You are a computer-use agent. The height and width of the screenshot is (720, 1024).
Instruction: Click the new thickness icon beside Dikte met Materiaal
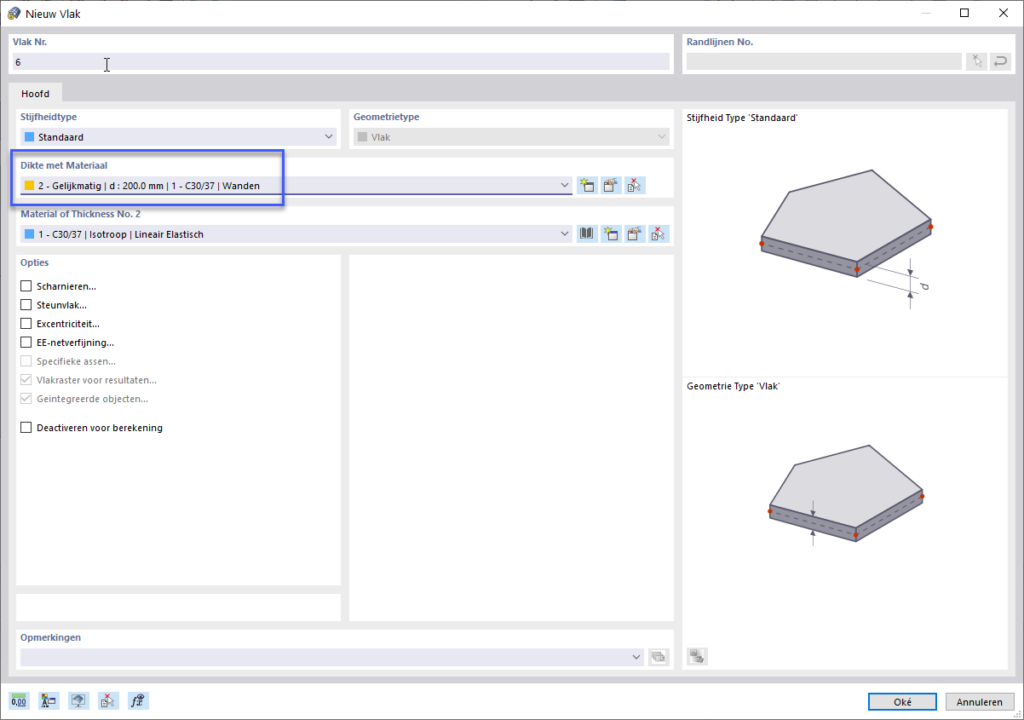click(587, 186)
